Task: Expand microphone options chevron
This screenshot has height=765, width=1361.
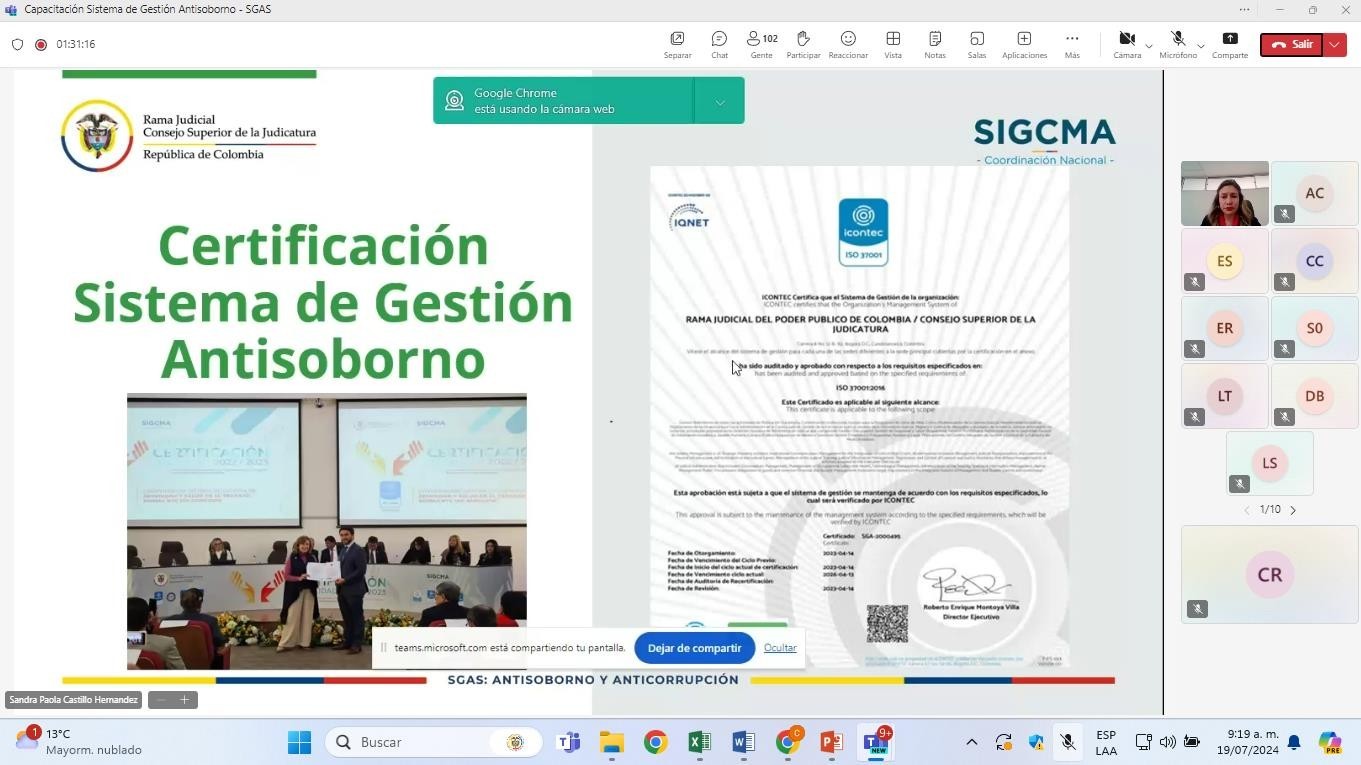Action: pyautogui.click(x=1200, y=46)
